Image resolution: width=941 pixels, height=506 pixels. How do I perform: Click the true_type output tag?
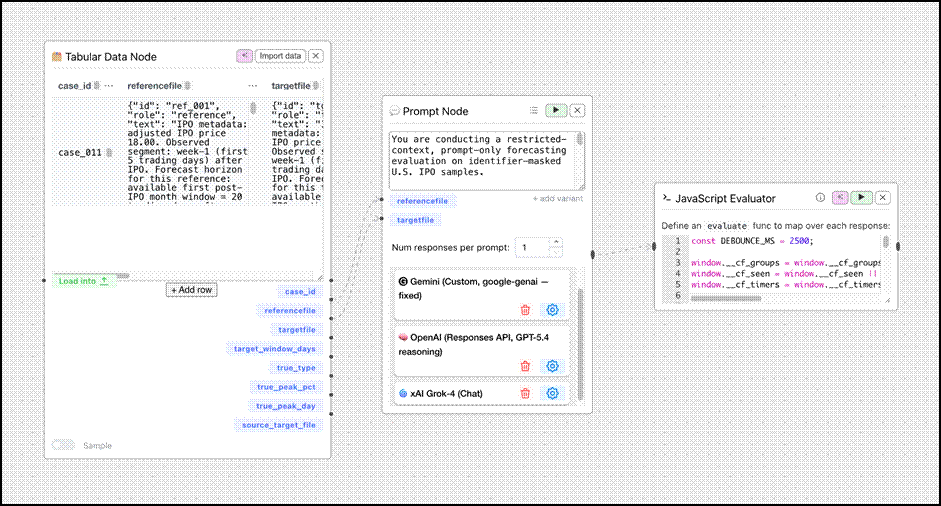click(296, 368)
